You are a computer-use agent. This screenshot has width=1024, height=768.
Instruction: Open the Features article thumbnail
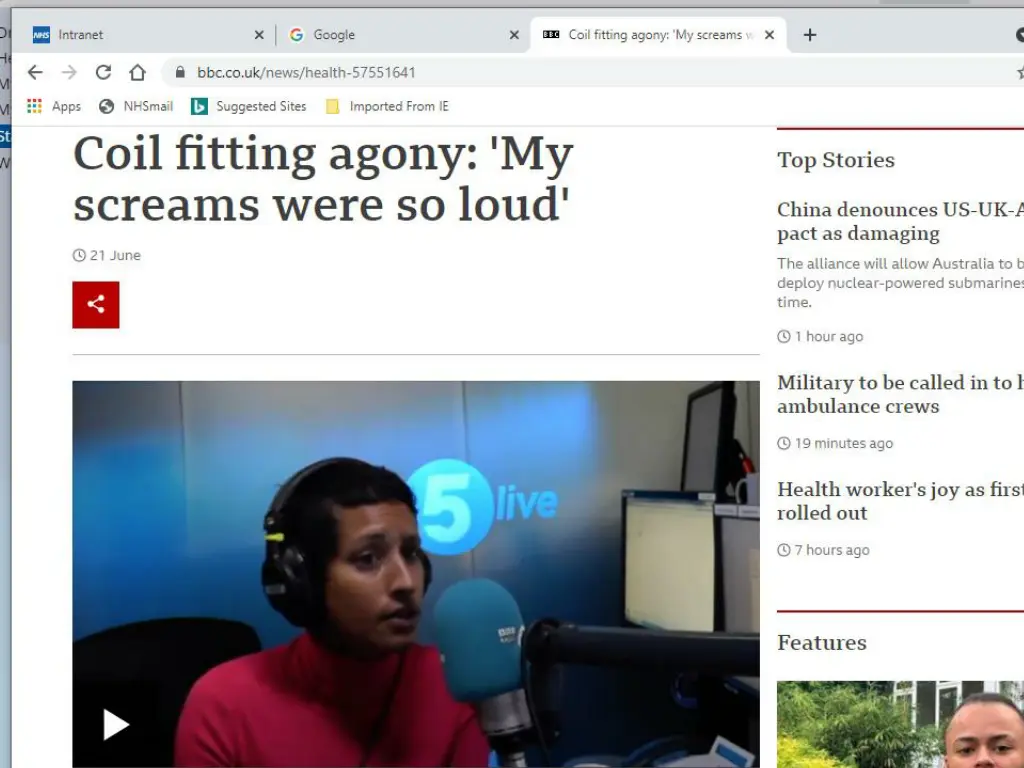(x=900, y=724)
